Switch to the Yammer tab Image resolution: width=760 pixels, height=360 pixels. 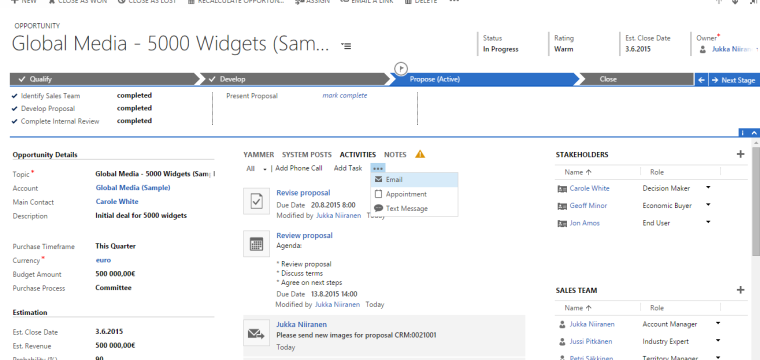258,155
